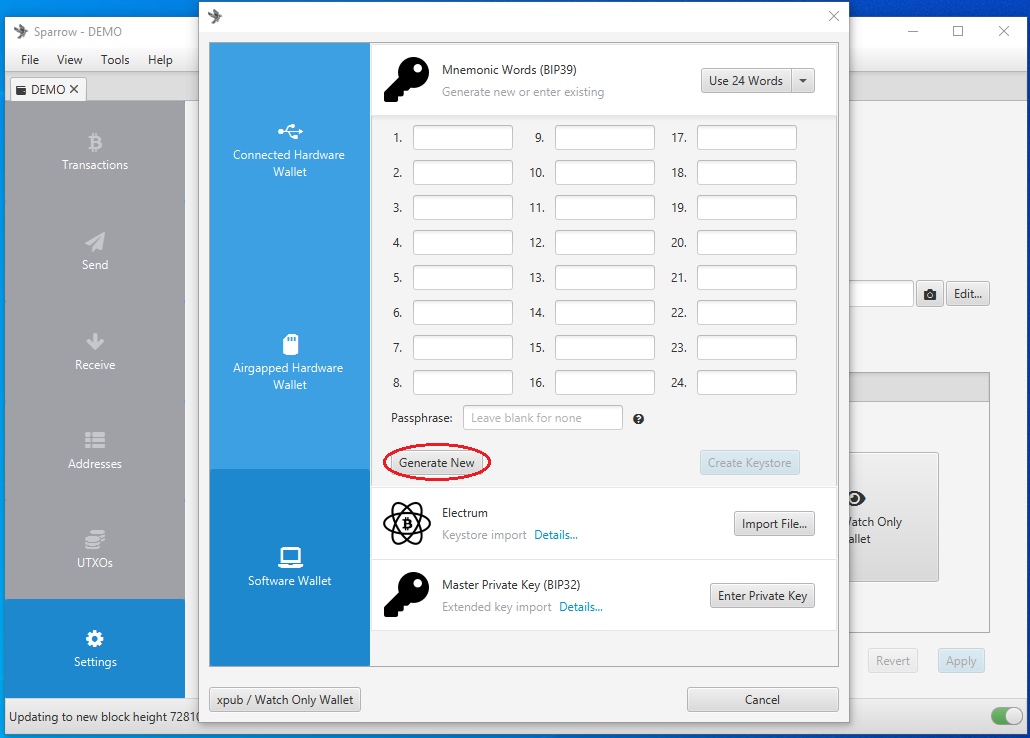Close the keystore dialog window
Image resolution: width=1030 pixels, height=738 pixels.
834,16
